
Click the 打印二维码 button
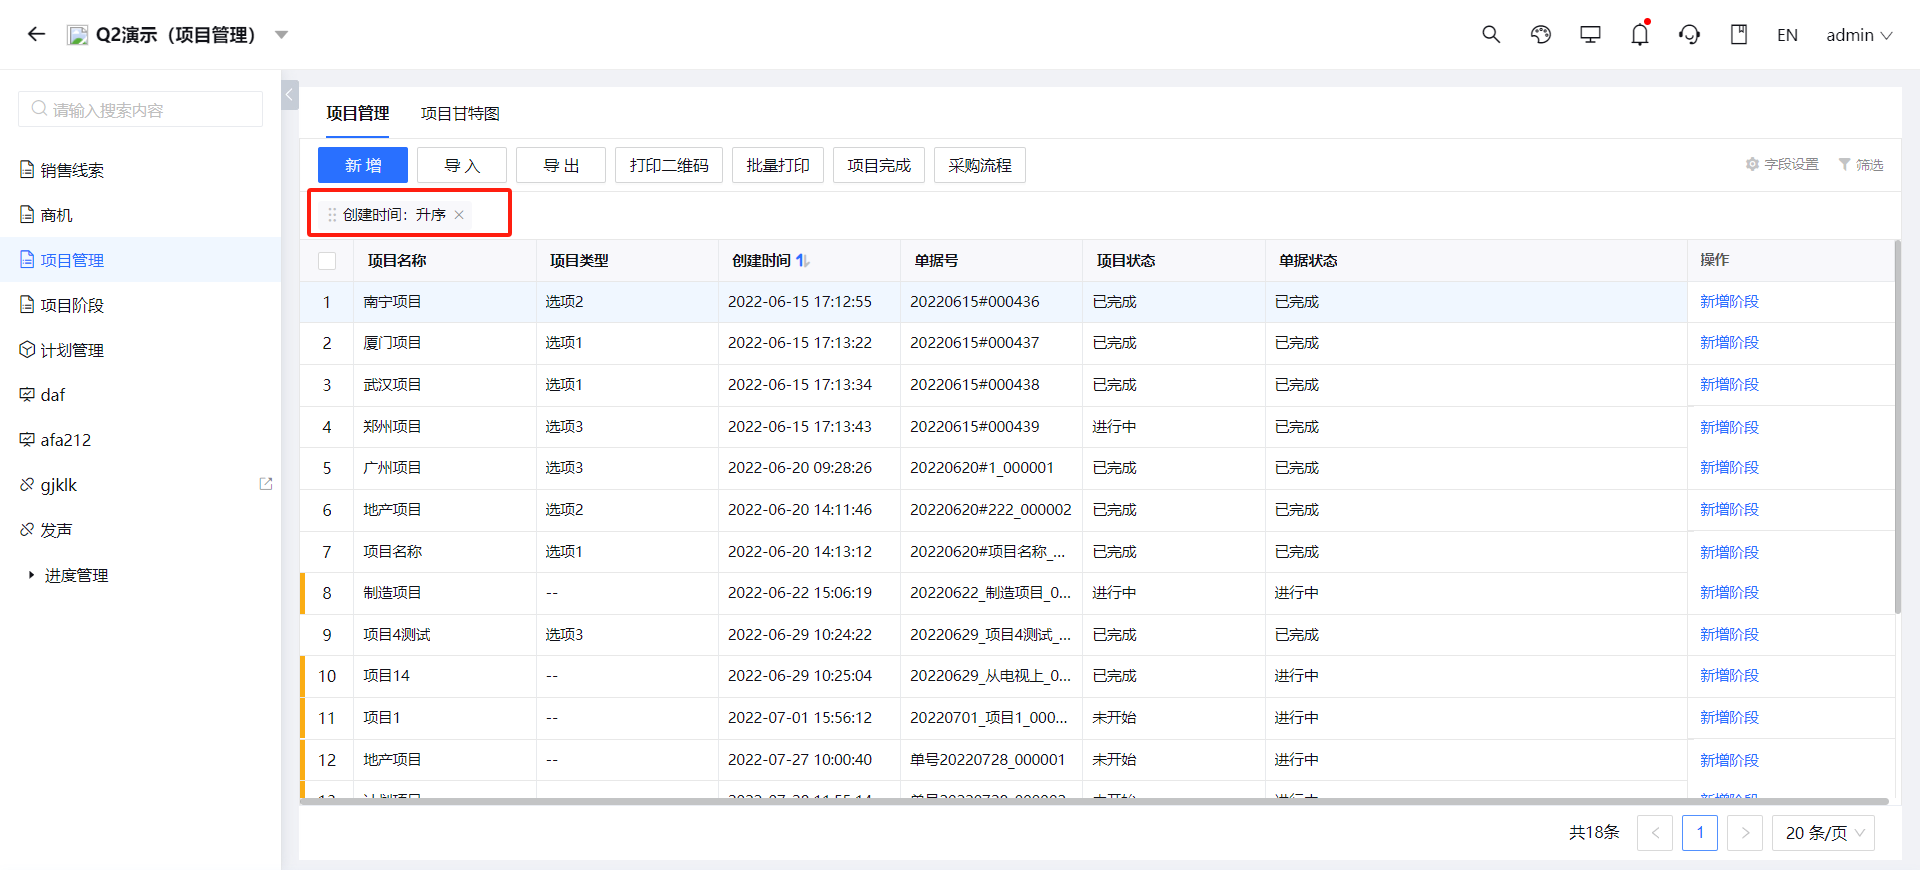669,165
